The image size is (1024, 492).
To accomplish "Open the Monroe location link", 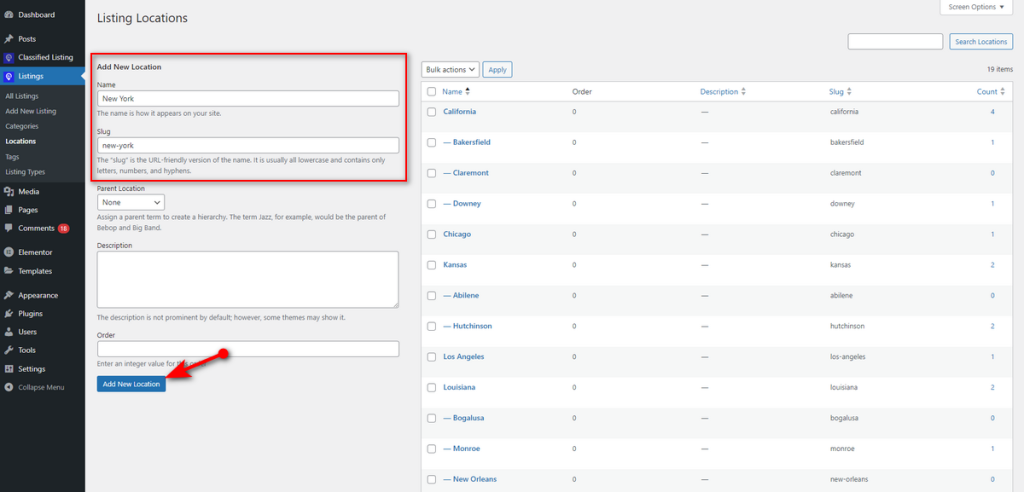I will point(464,449).
